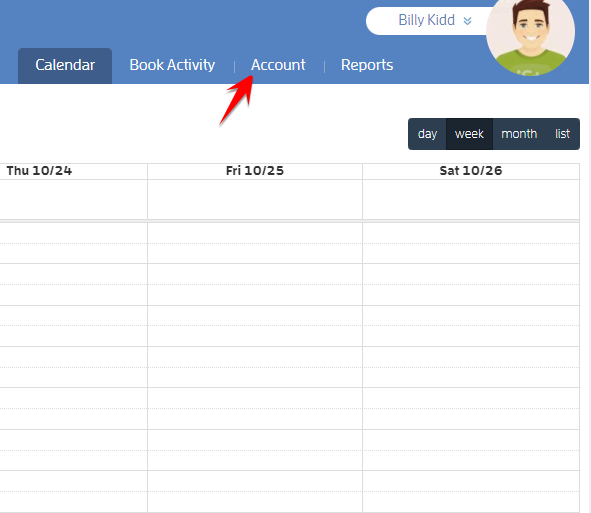Switch calendar to week view
The width and height of the screenshot is (591, 513).
coord(469,134)
